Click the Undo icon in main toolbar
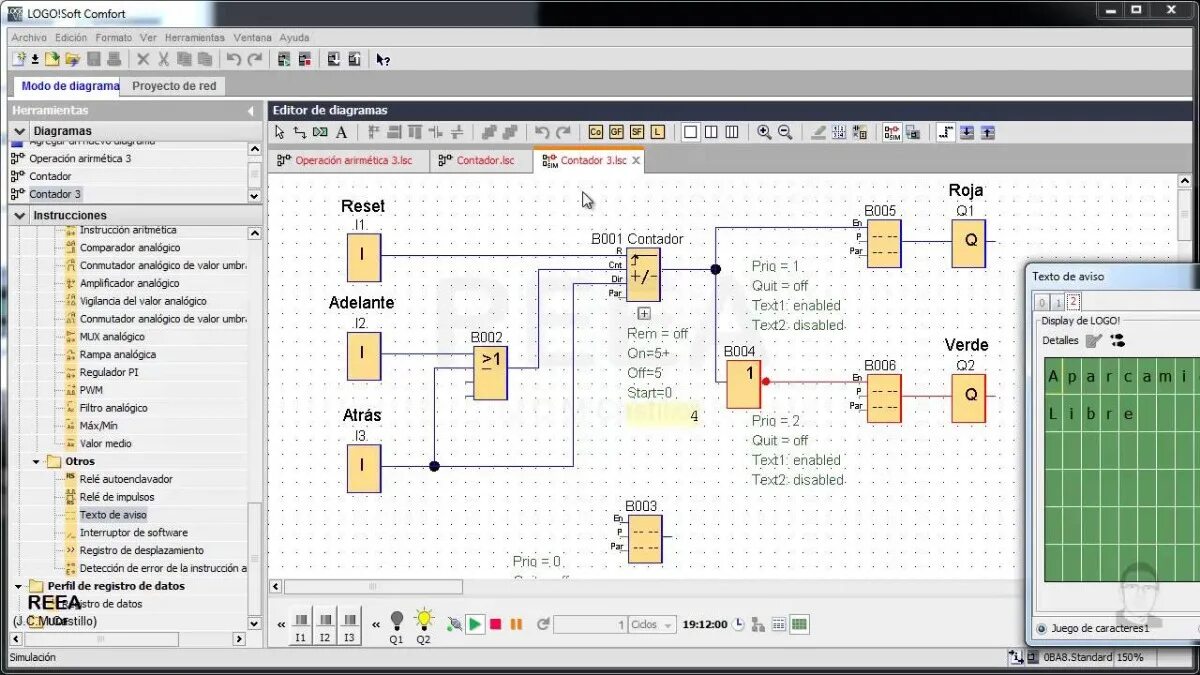Image resolution: width=1200 pixels, height=675 pixels. (233, 60)
